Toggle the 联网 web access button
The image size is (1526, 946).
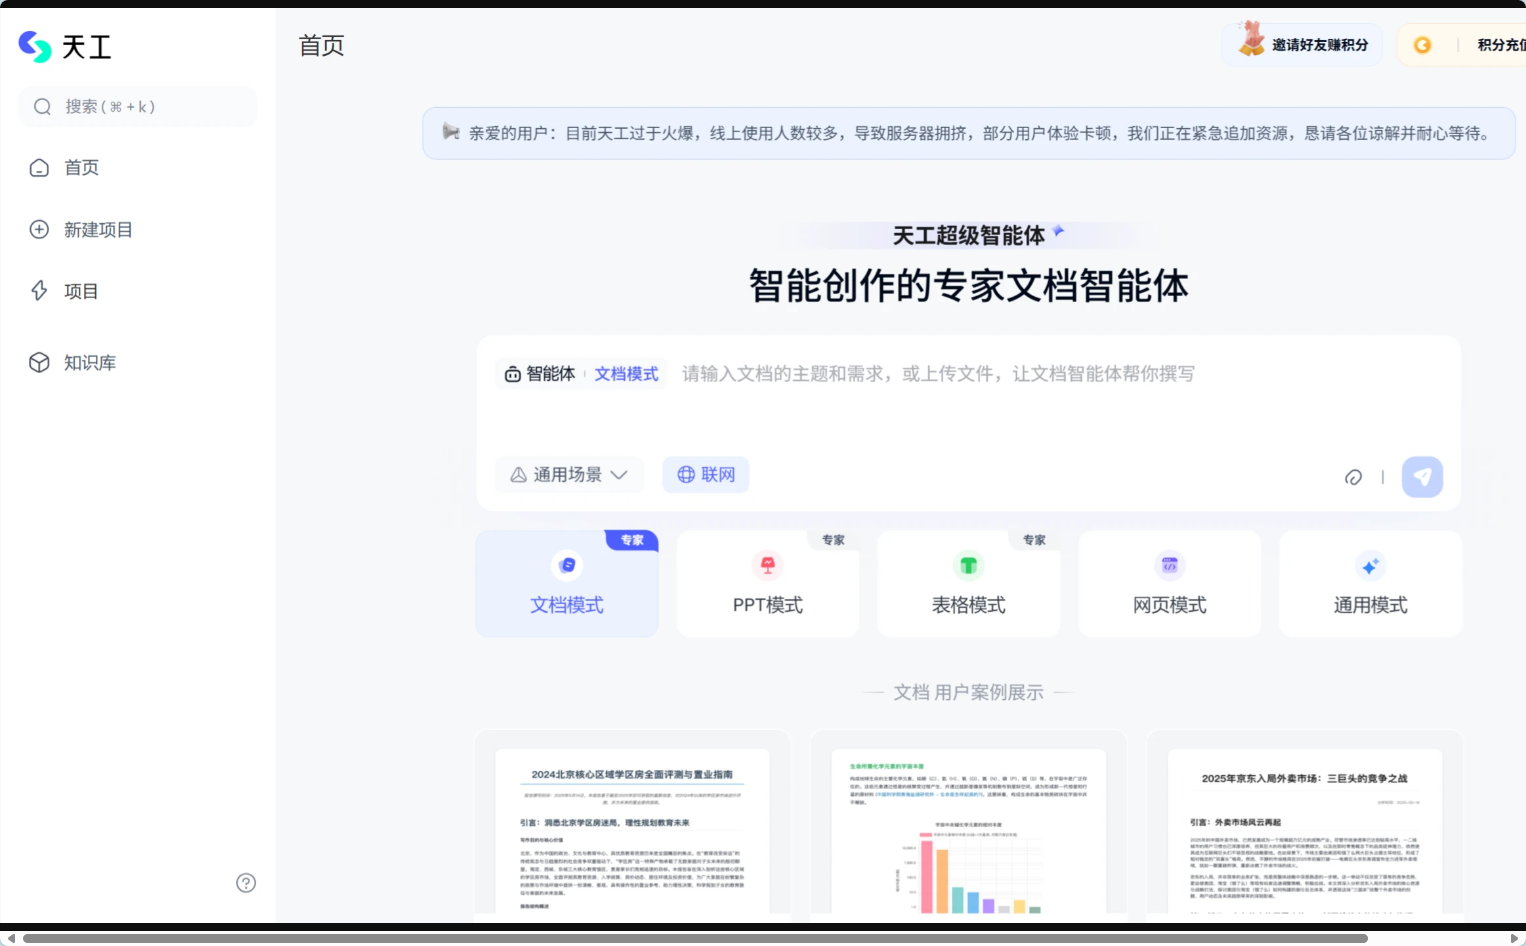click(706, 475)
